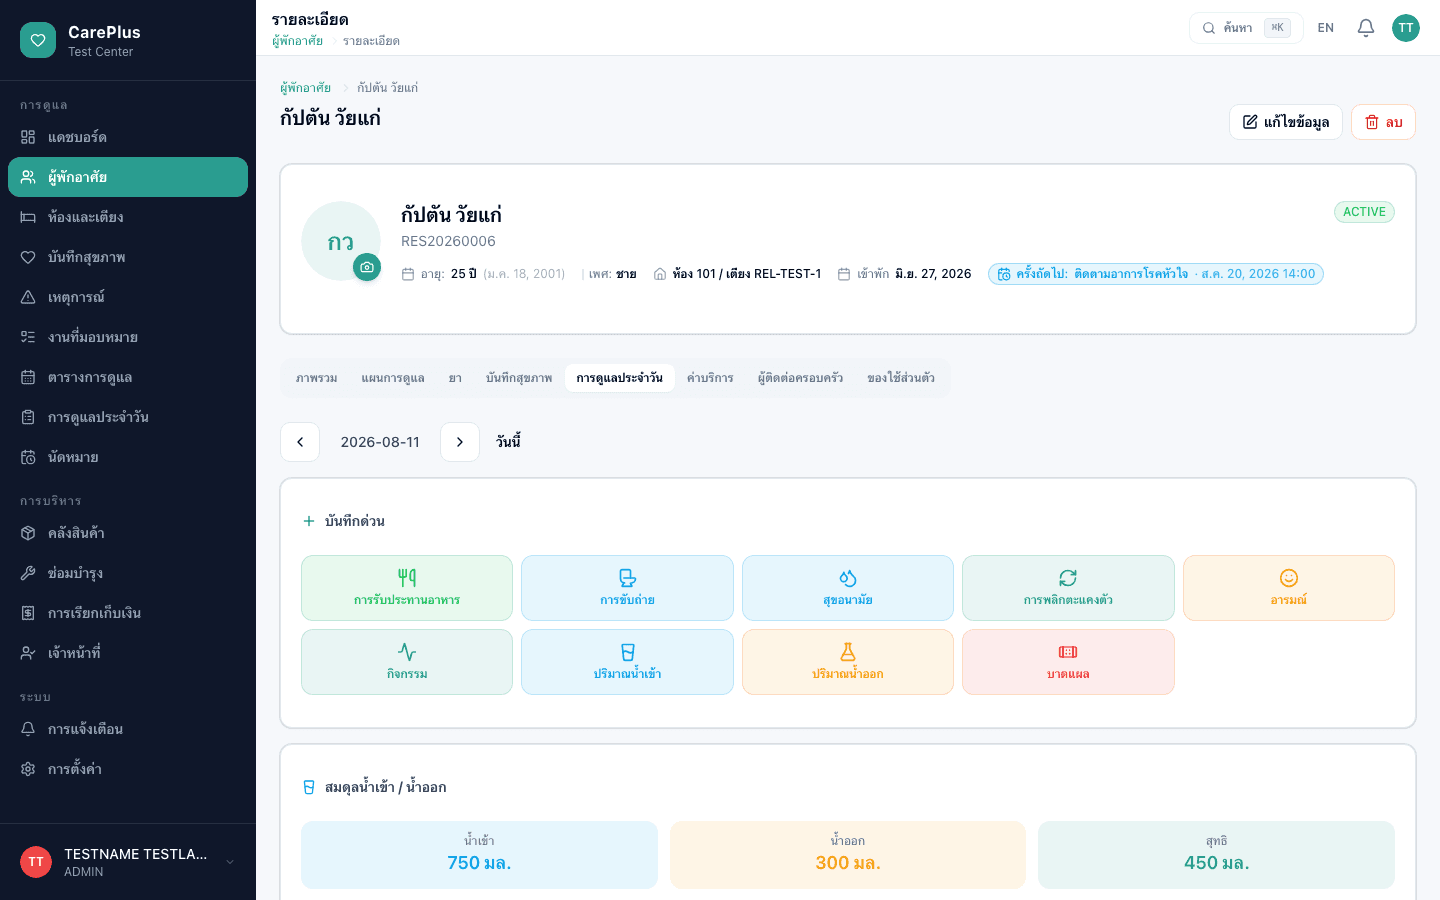Screen dimensions: 1440x900
Task: Select งานที่มอบหมาย in the sidebar
Action: (128, 337)
